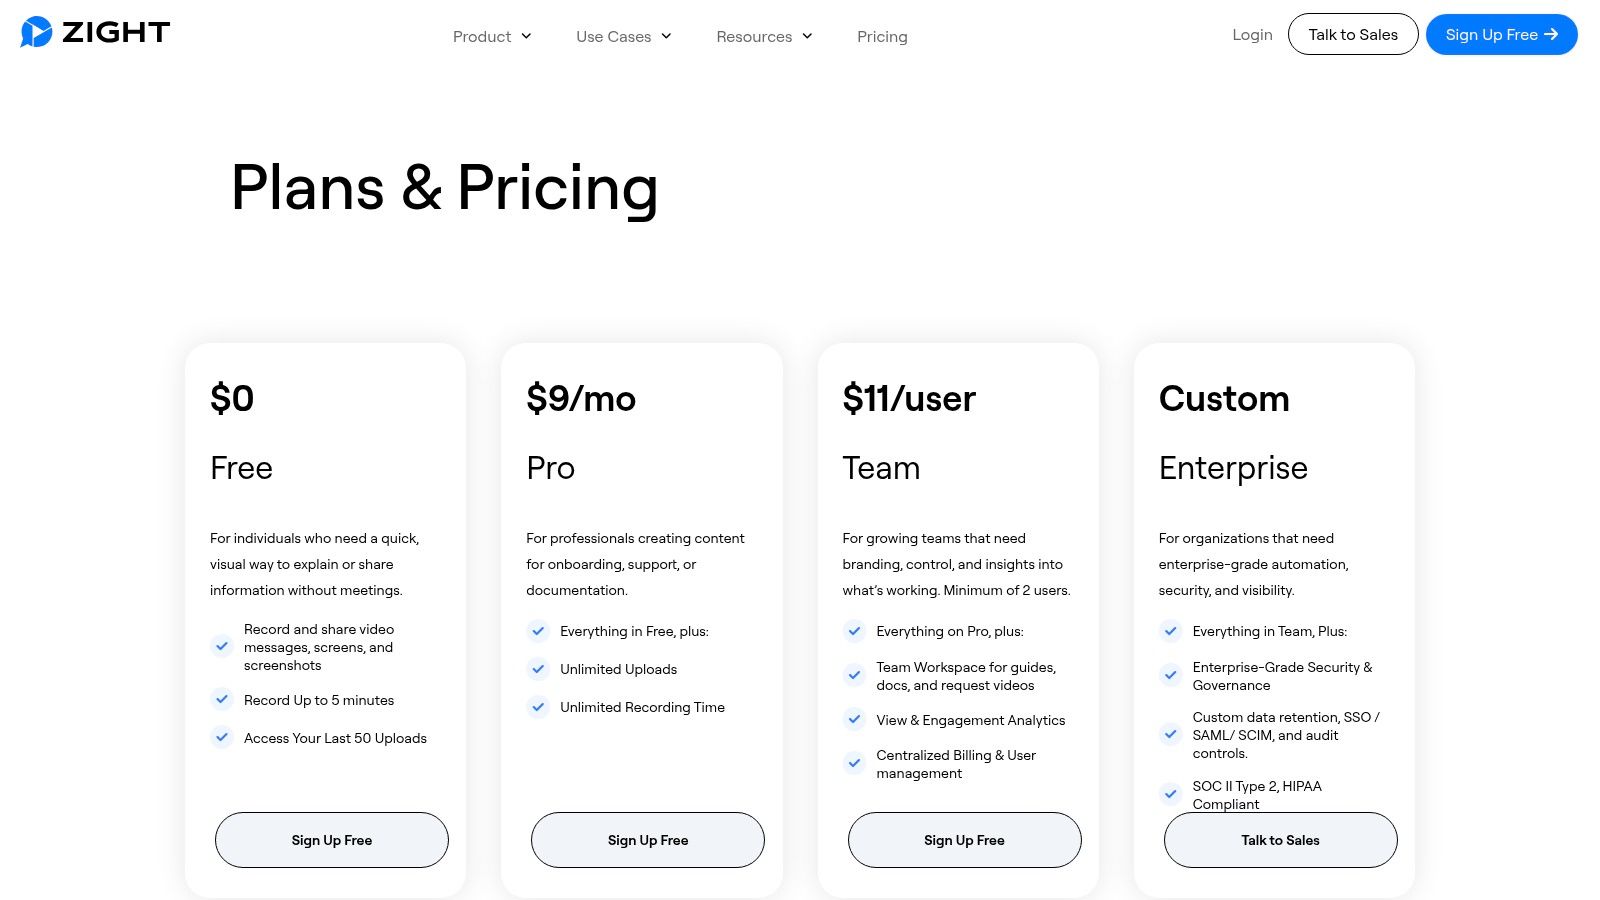
Task: Click Talk to Sales on the Enterprise plan
Action: [1280, 840]
